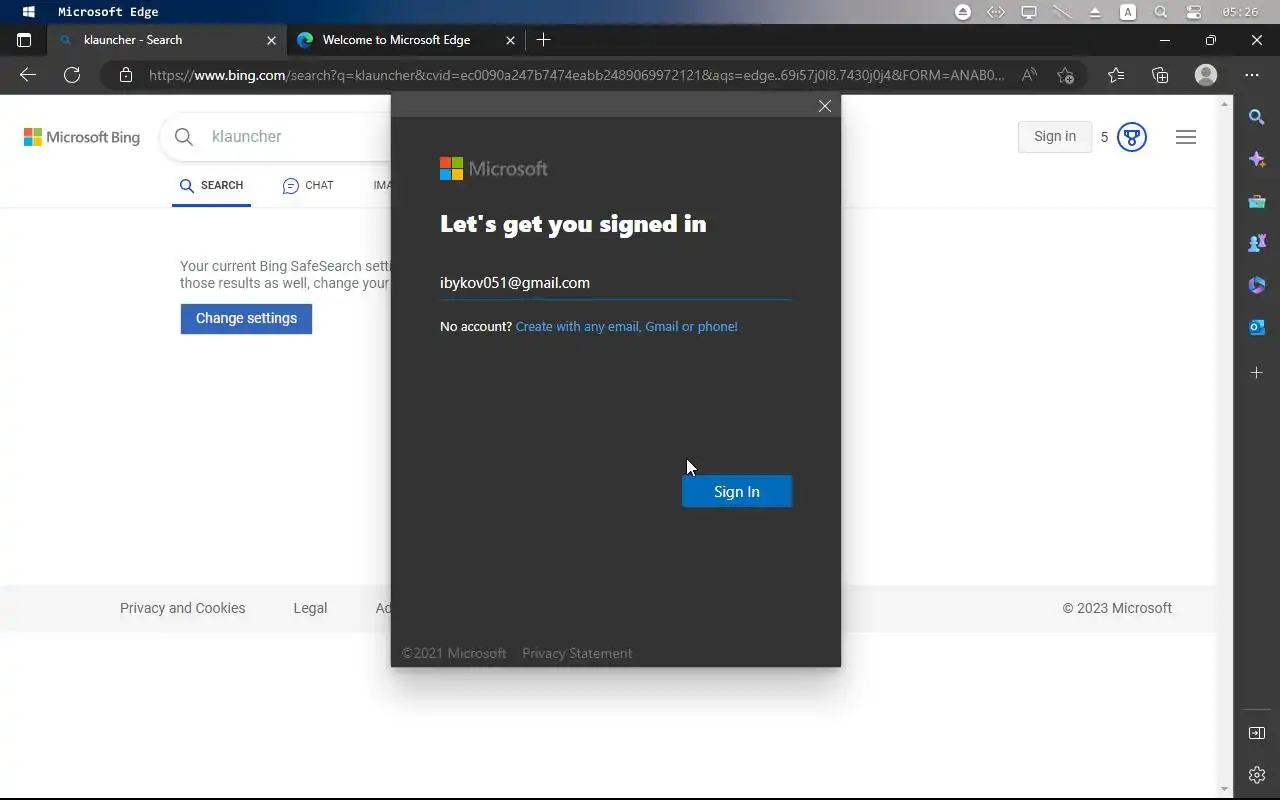
Task: Close the Microsoft sign-in dialog
Action: point(824,106)
